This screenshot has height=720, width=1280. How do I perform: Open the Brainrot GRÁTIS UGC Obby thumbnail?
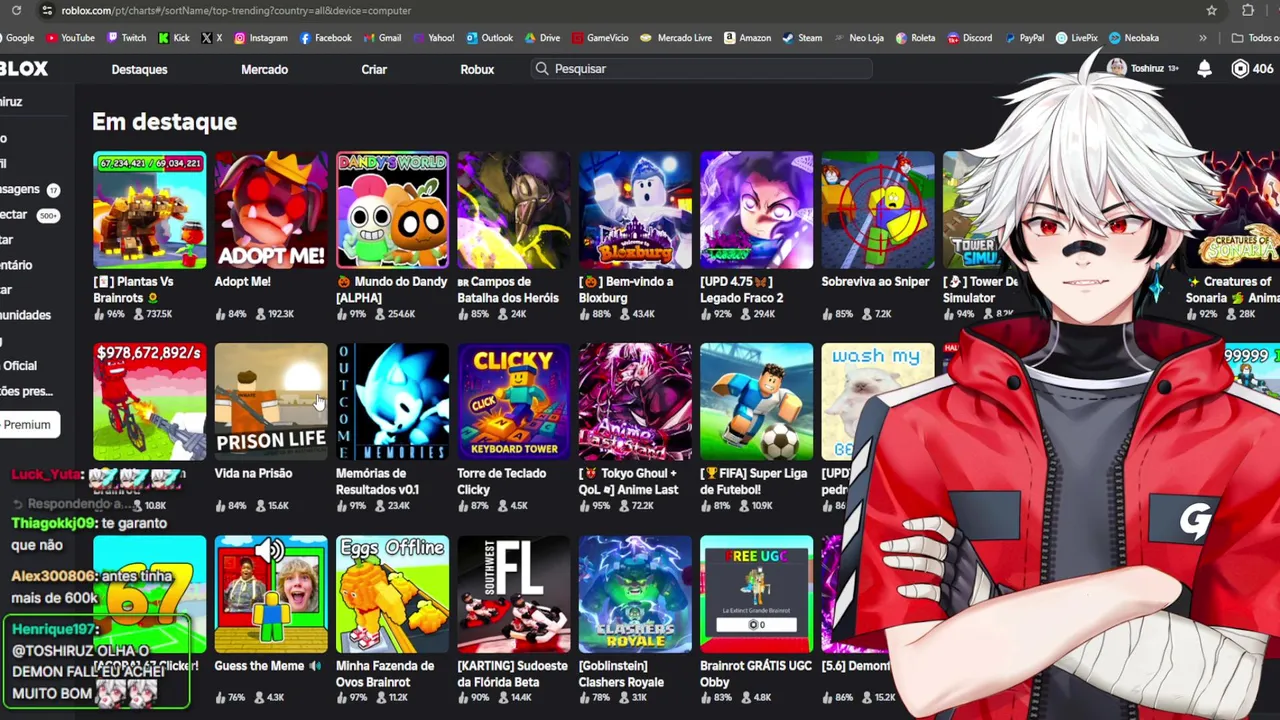757,594
